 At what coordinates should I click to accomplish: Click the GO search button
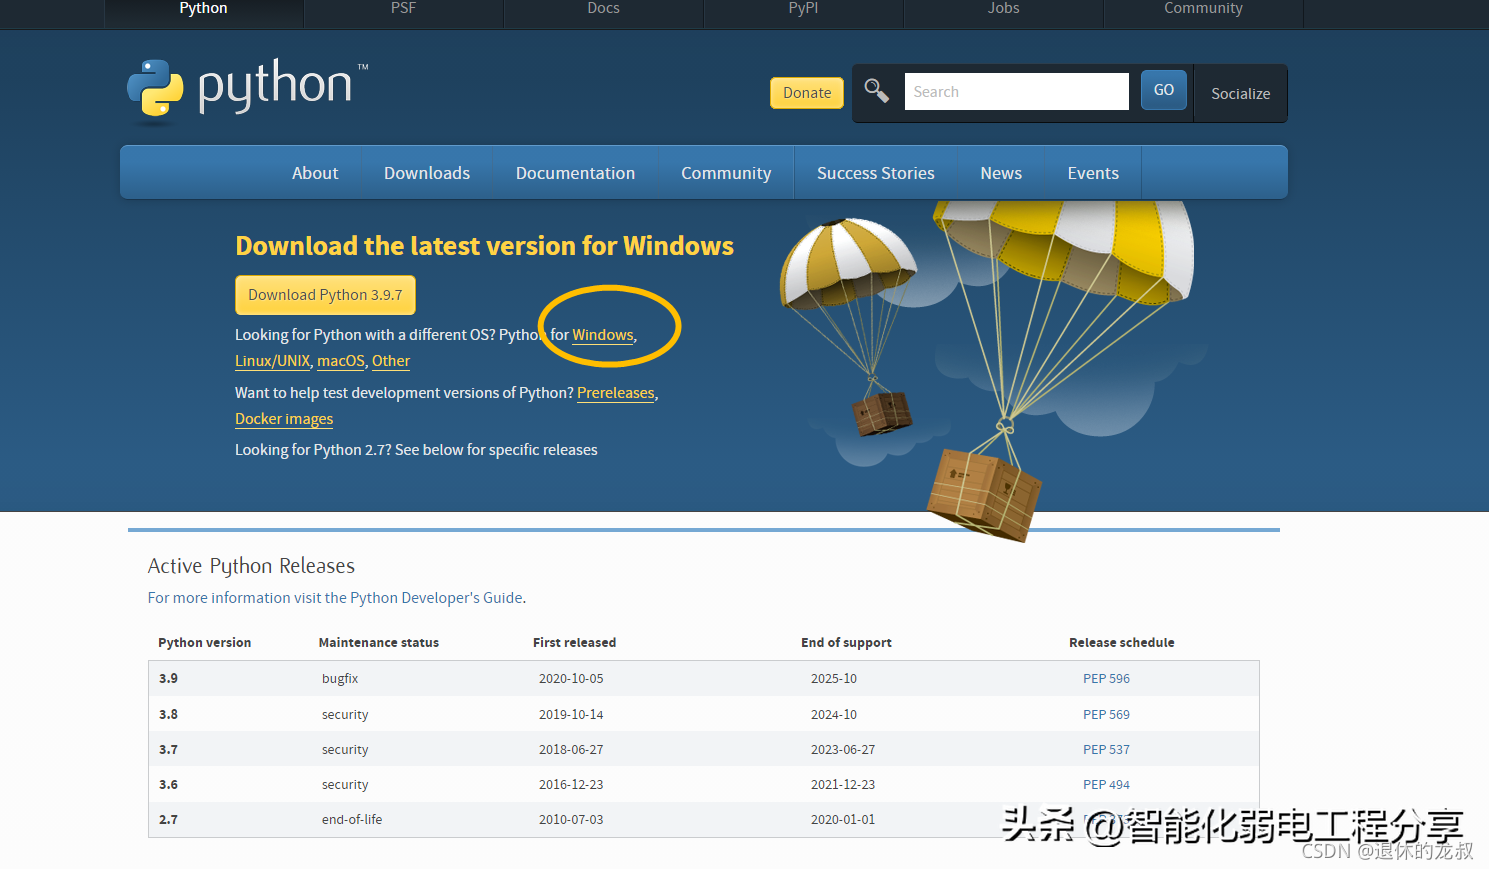pos(1163,90)
